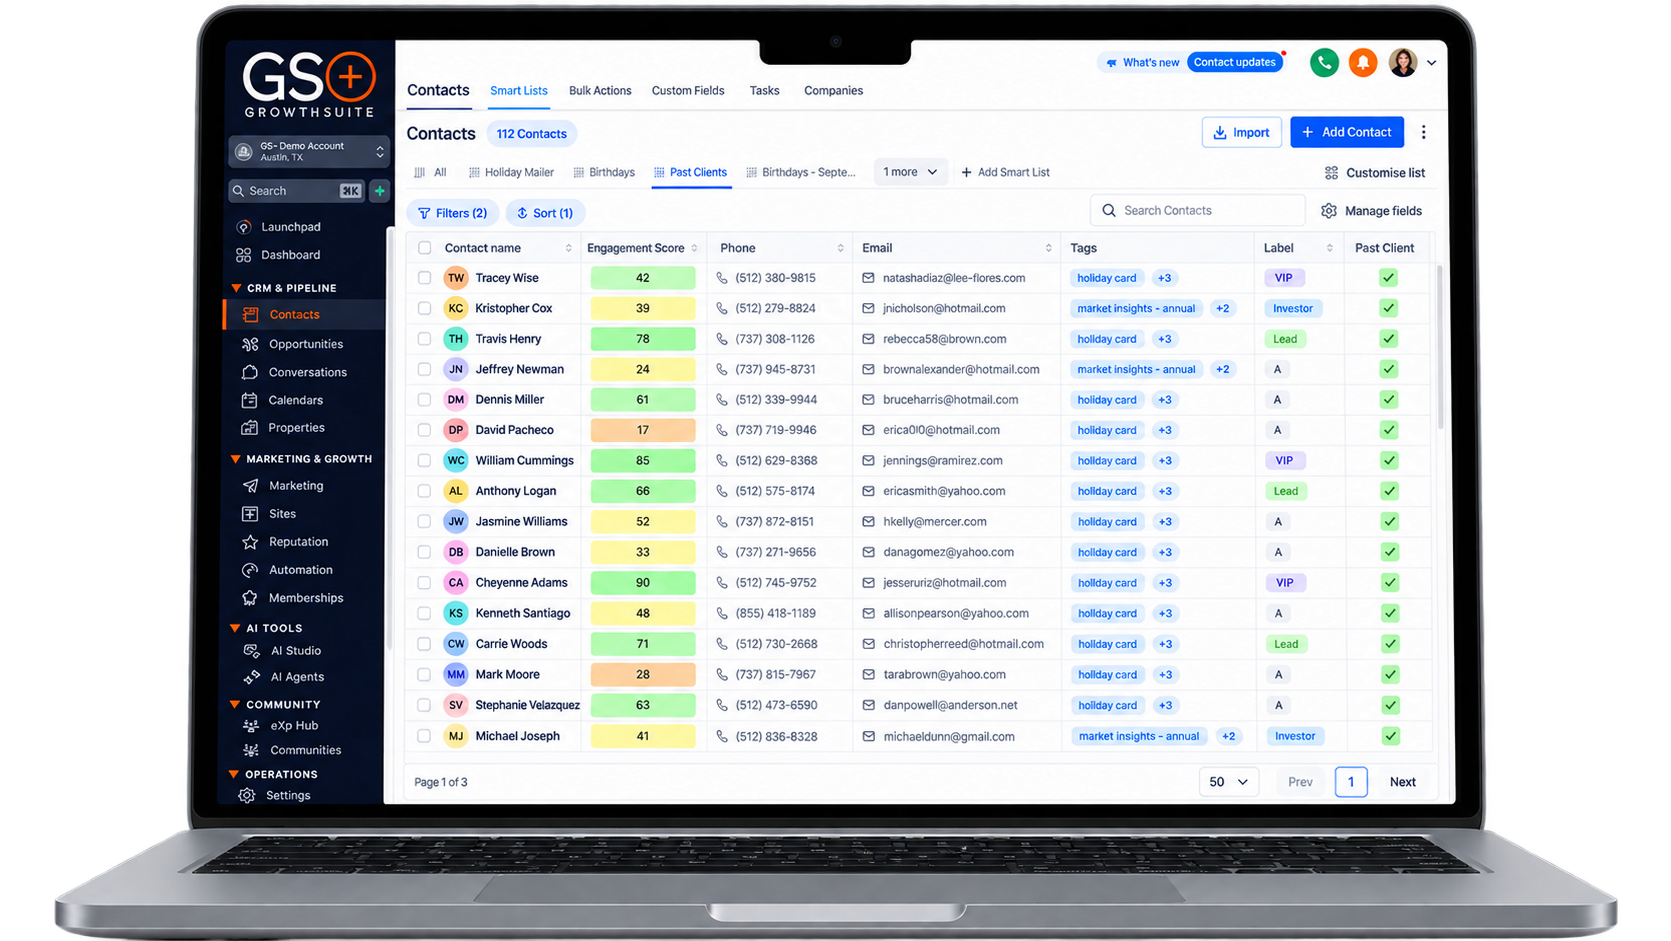Image resolution: width=1671 pixels, height=941 pixels.
Task: Go to Conversations in the sidebar
Action: (x=307, y=372)
